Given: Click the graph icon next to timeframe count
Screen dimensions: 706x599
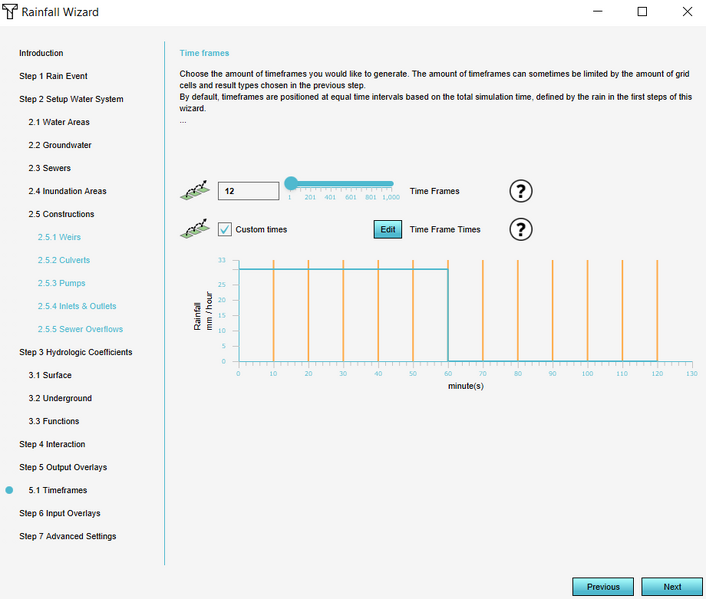Looking at the screenshot, I should click(x=194, y=191).
